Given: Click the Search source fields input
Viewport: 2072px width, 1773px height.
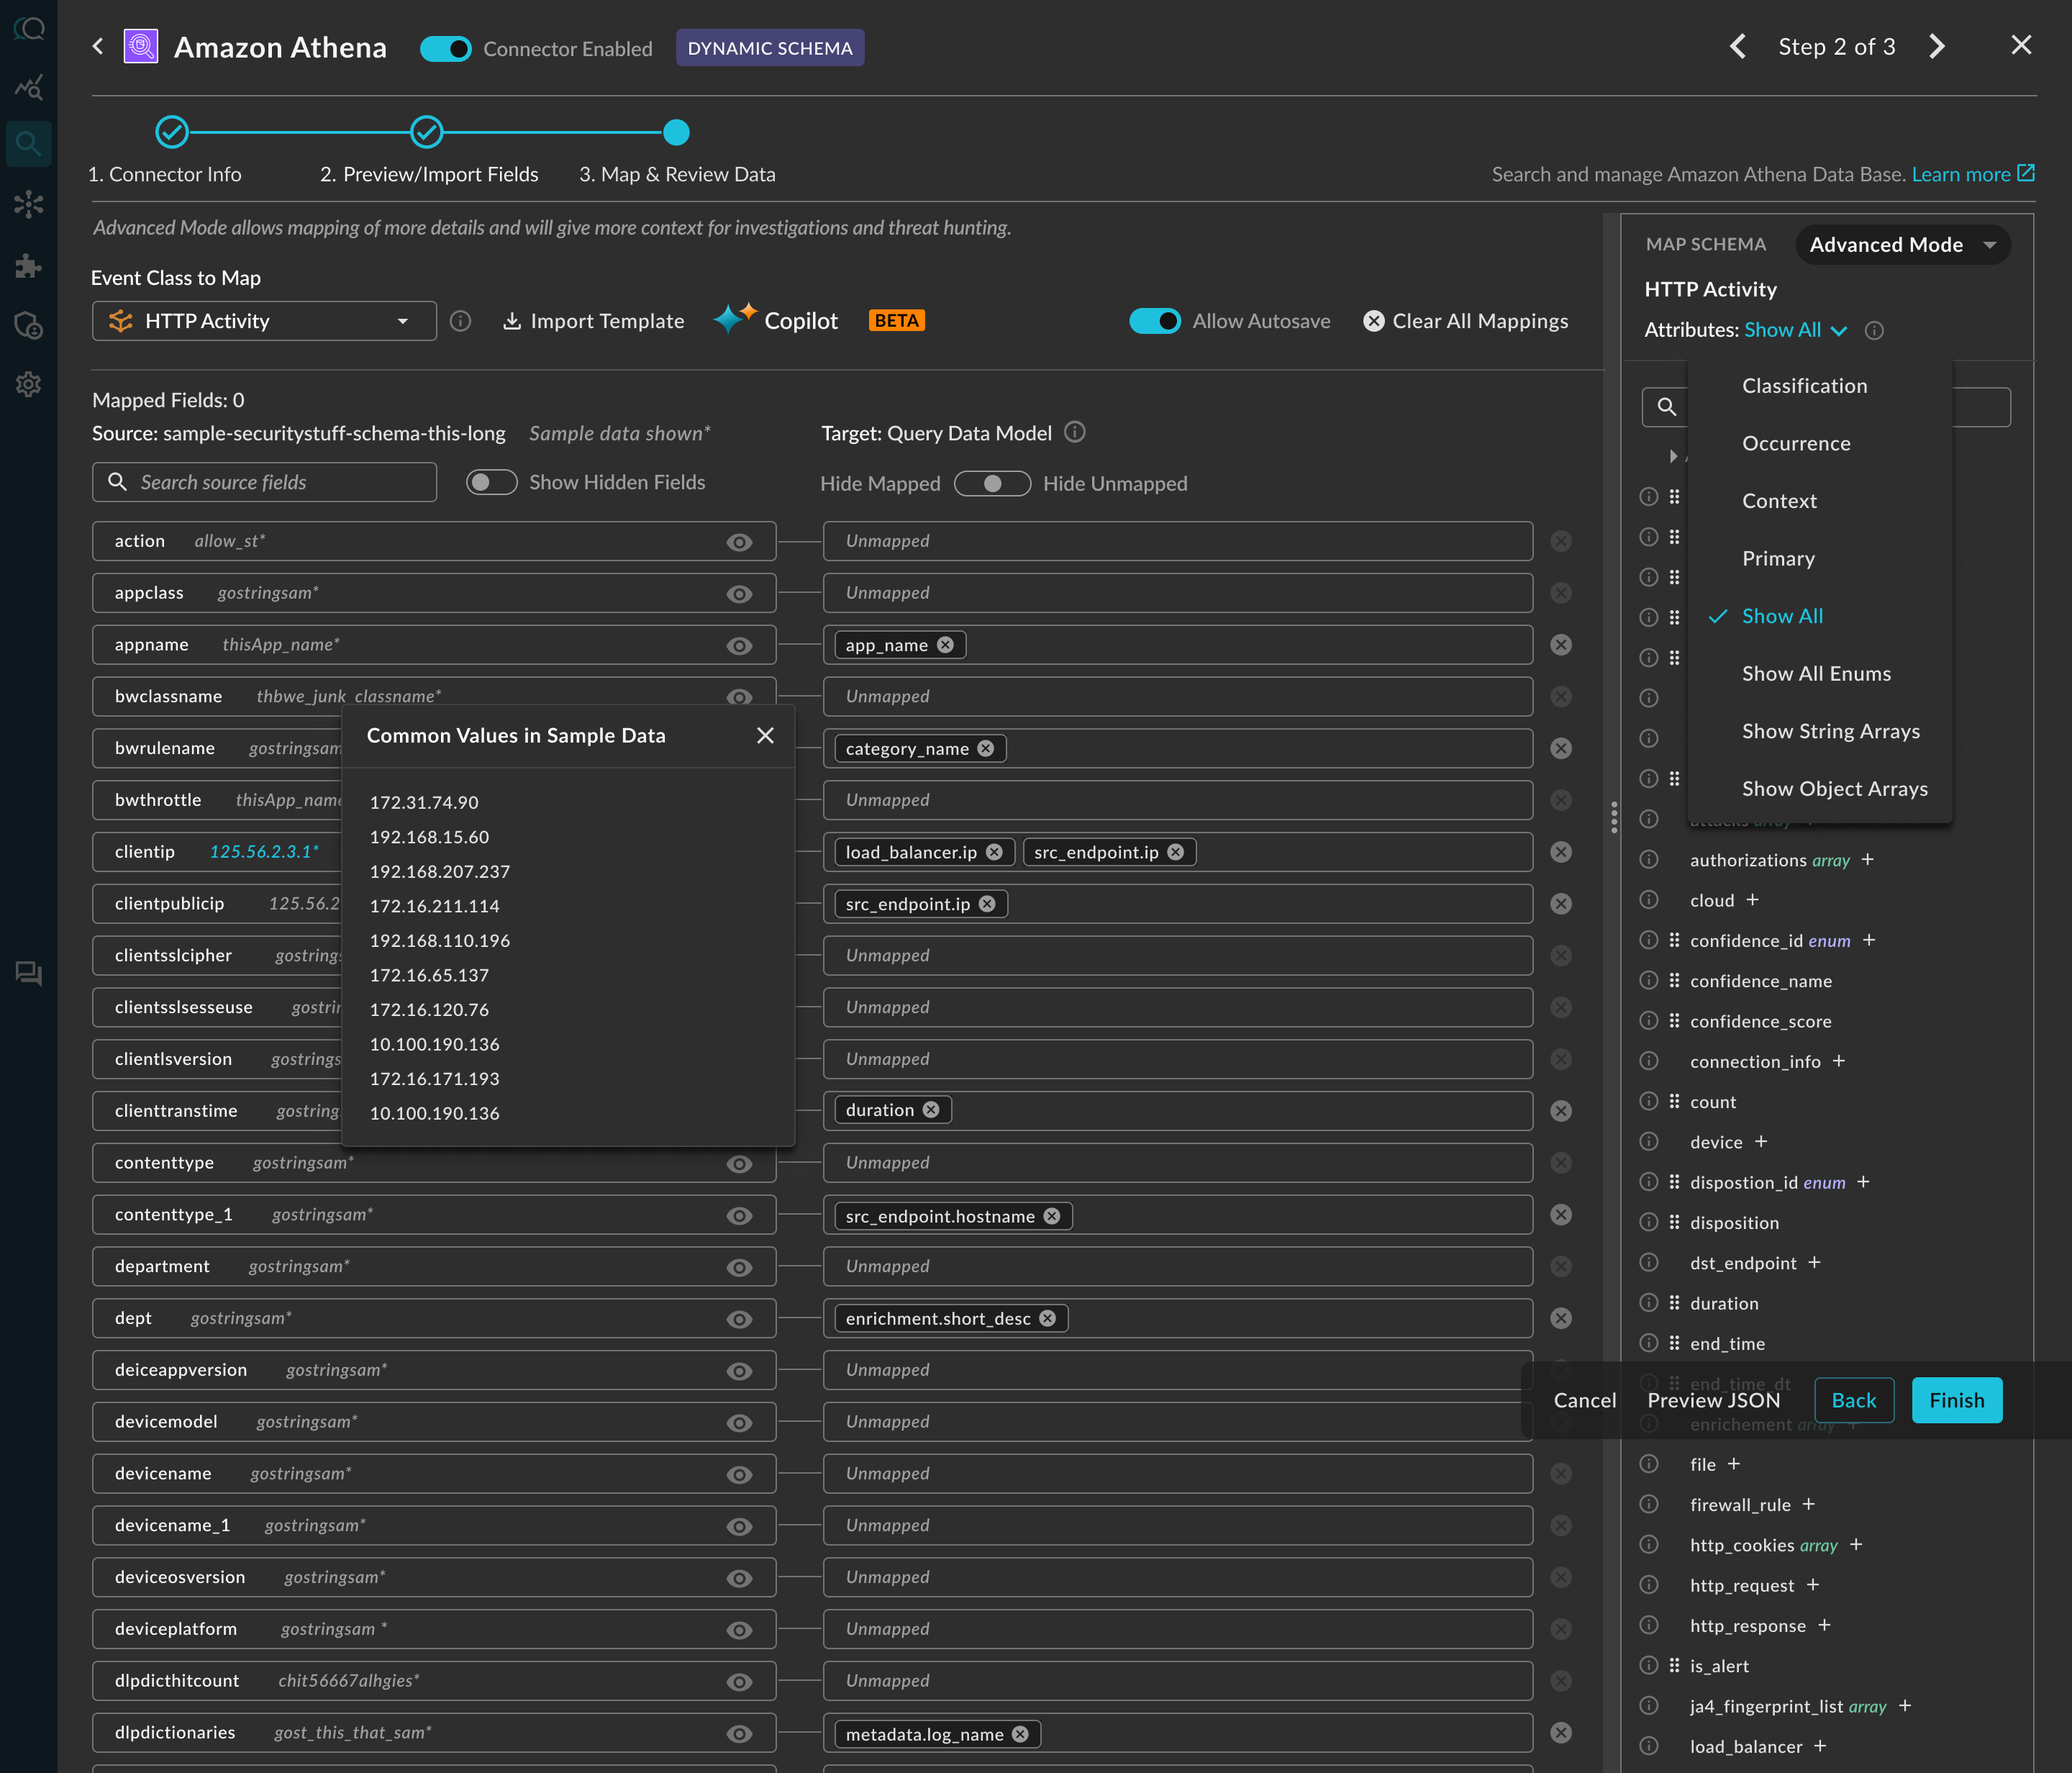Looking at the screenshot, I should [265, 482].
